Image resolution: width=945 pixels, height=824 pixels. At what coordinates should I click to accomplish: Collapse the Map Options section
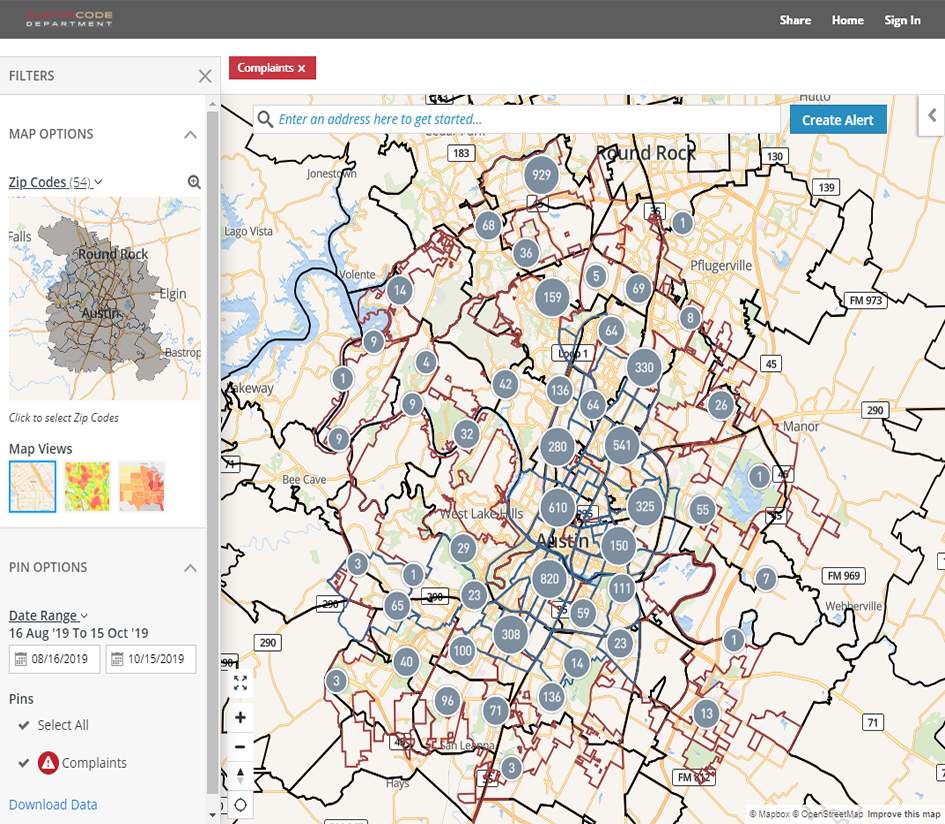pyautogui.click(x=190, y=134)
